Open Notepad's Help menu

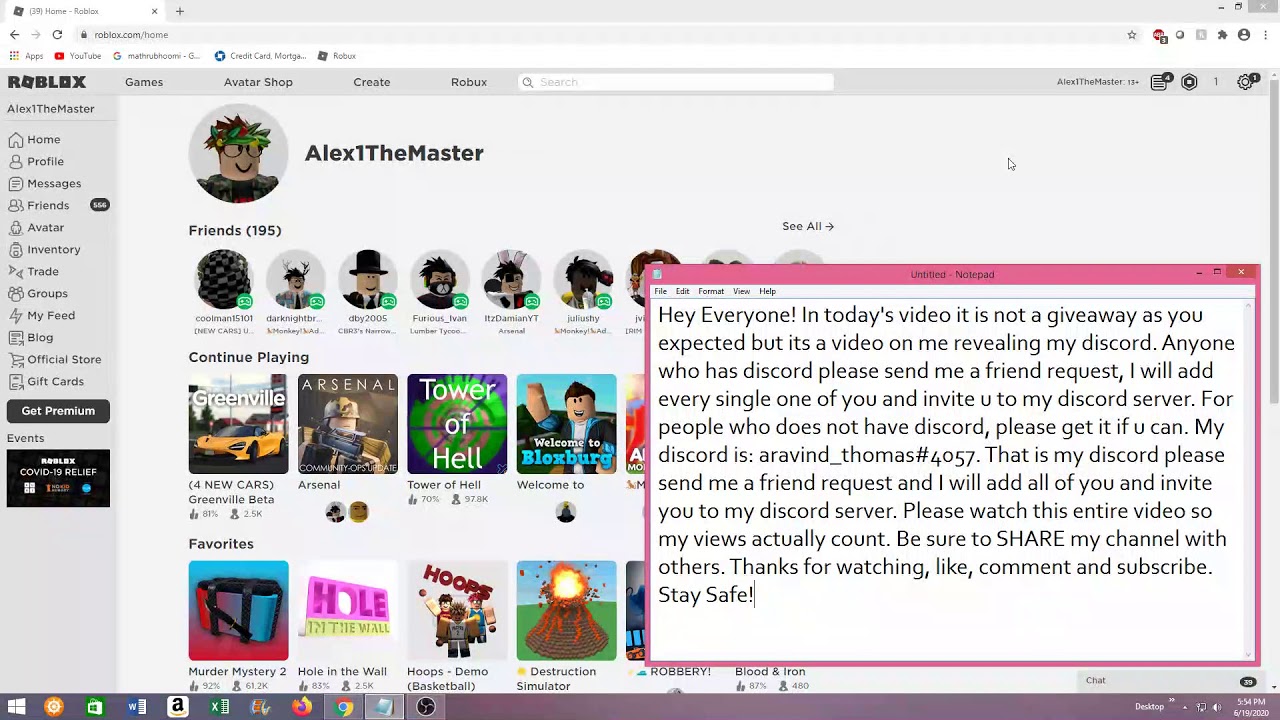(767, 291)
